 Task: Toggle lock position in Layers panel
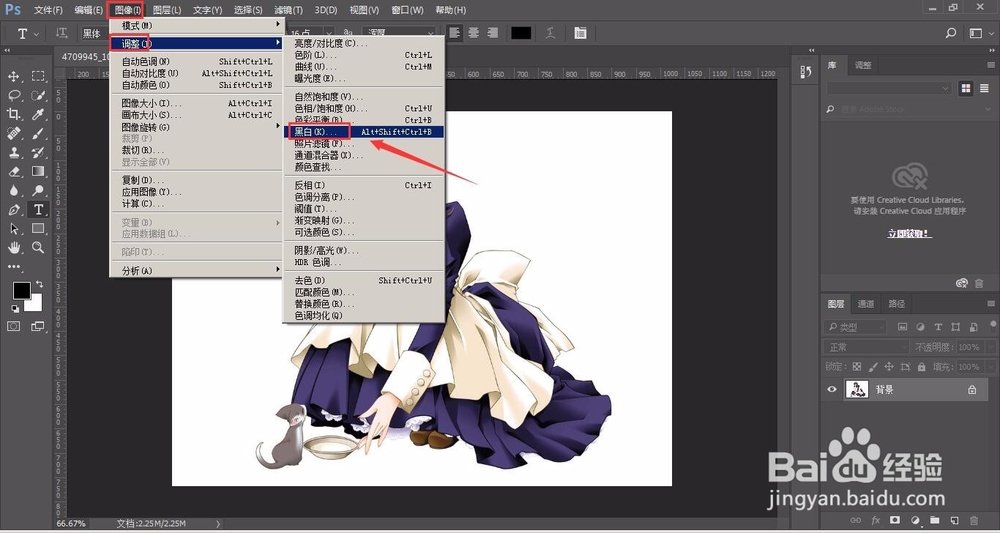coord(889,367)
